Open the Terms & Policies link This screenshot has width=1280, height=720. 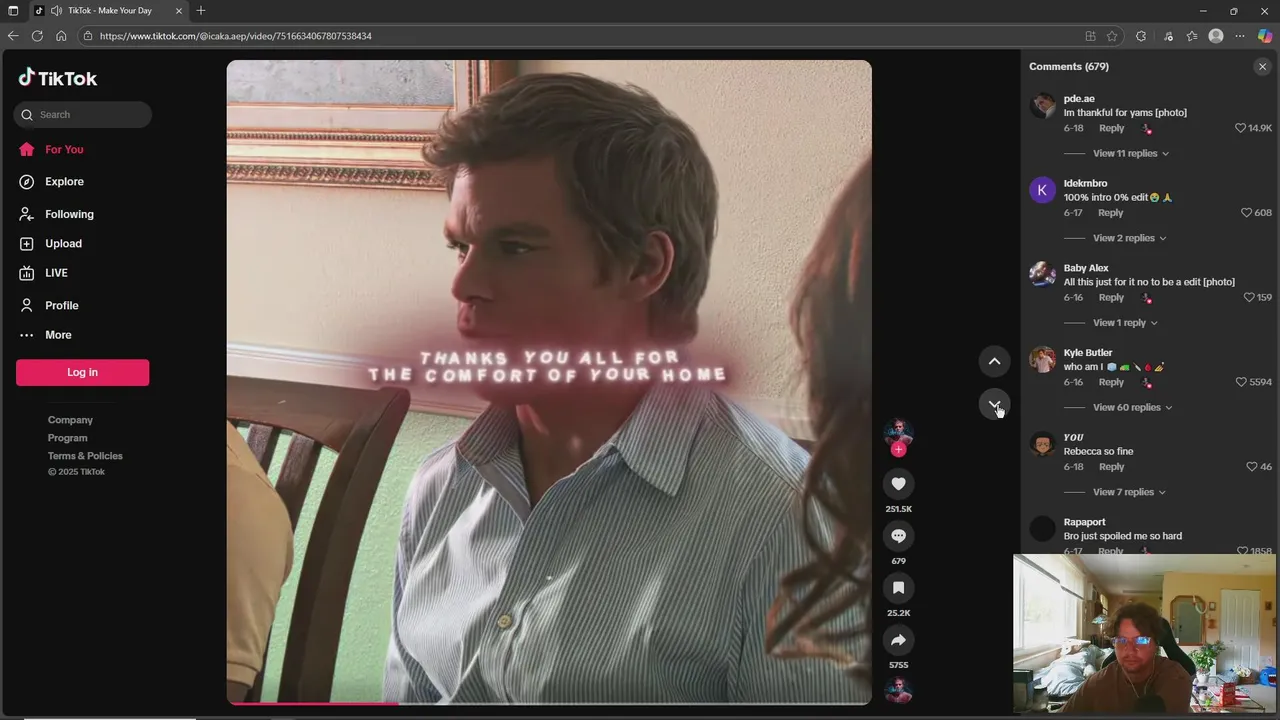pos(85,456)
